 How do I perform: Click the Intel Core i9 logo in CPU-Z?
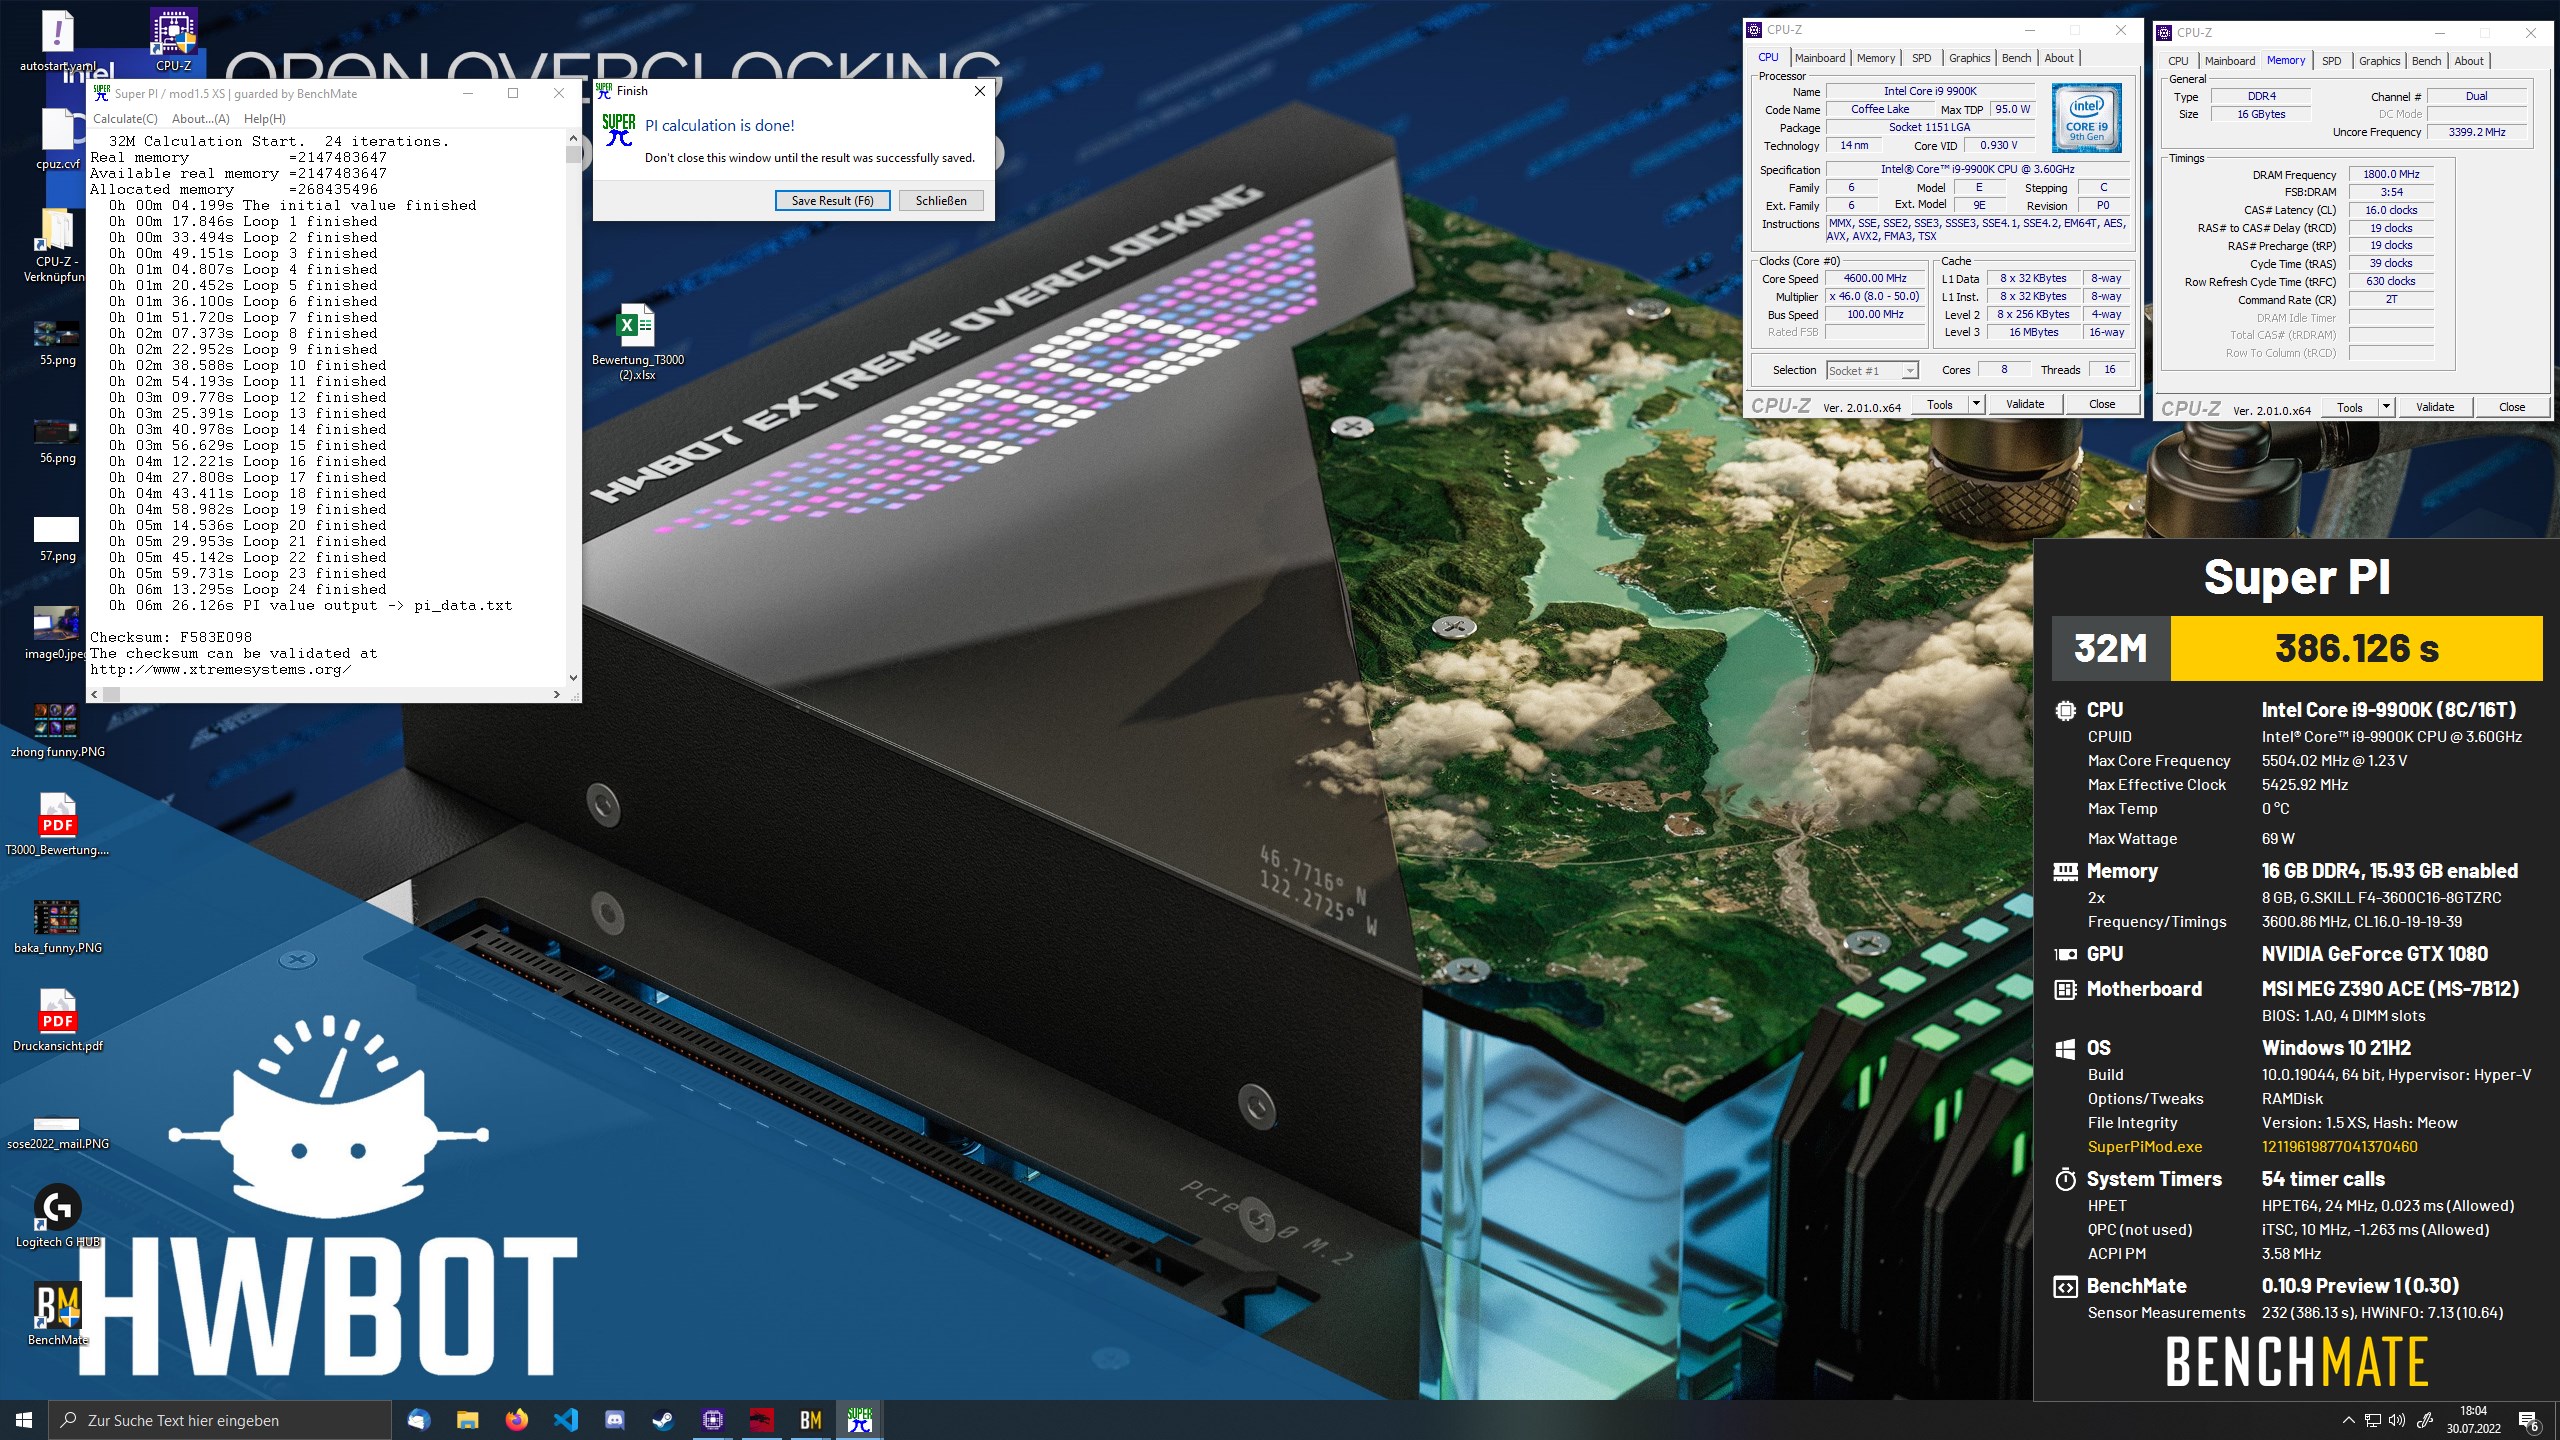[x=2087, y=119]
